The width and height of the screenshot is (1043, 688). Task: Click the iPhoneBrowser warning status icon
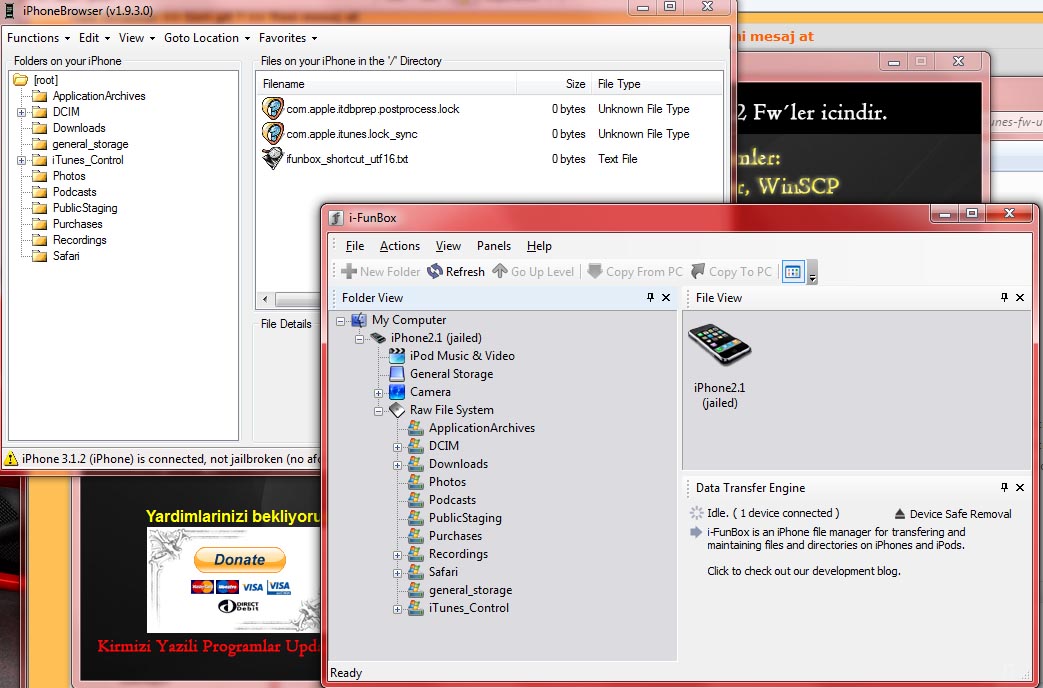11,458
